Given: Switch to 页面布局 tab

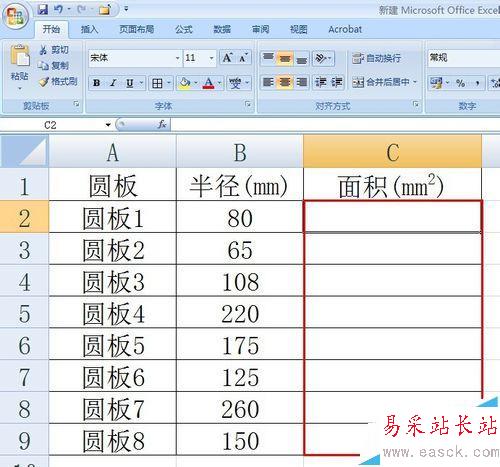Looking at the screenshot, I should tap(137, 29).
